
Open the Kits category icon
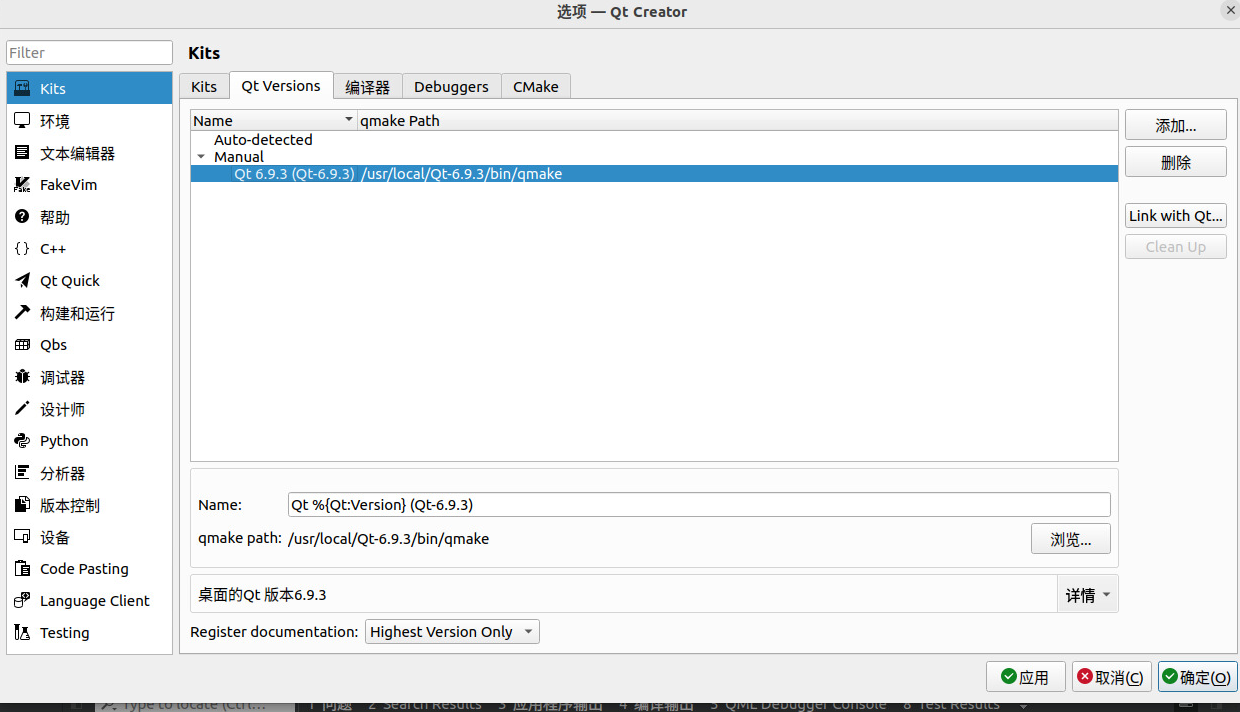coord(22,88)
